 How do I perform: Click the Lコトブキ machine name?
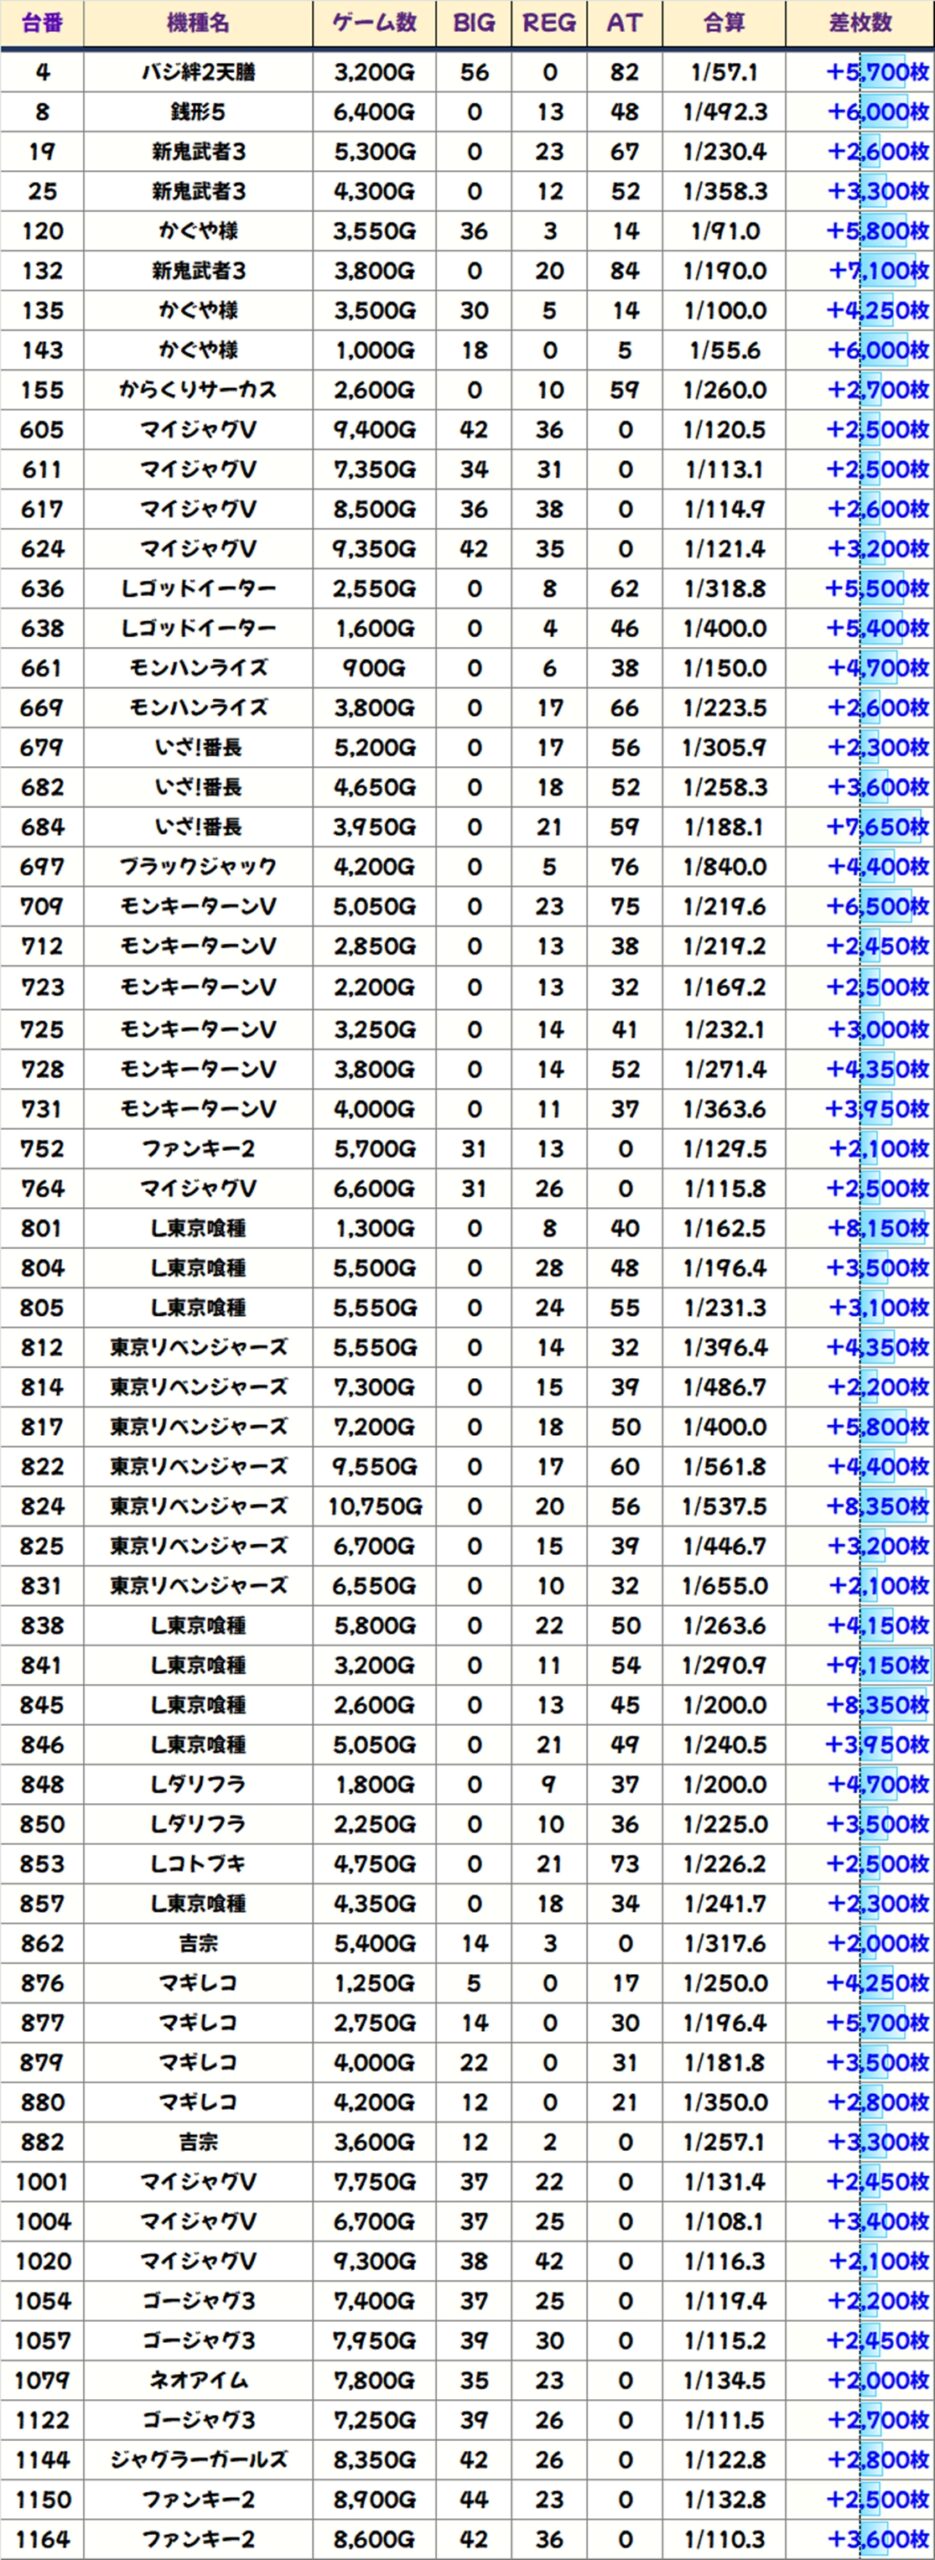coord(198,1864)
